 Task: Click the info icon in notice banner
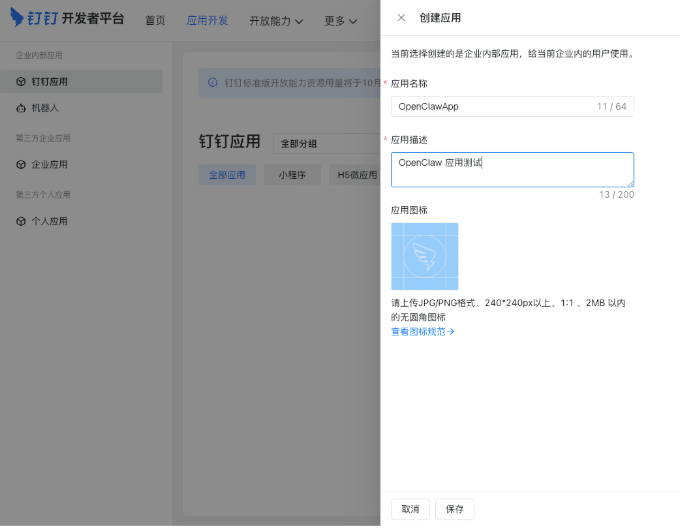click(212, 83)
